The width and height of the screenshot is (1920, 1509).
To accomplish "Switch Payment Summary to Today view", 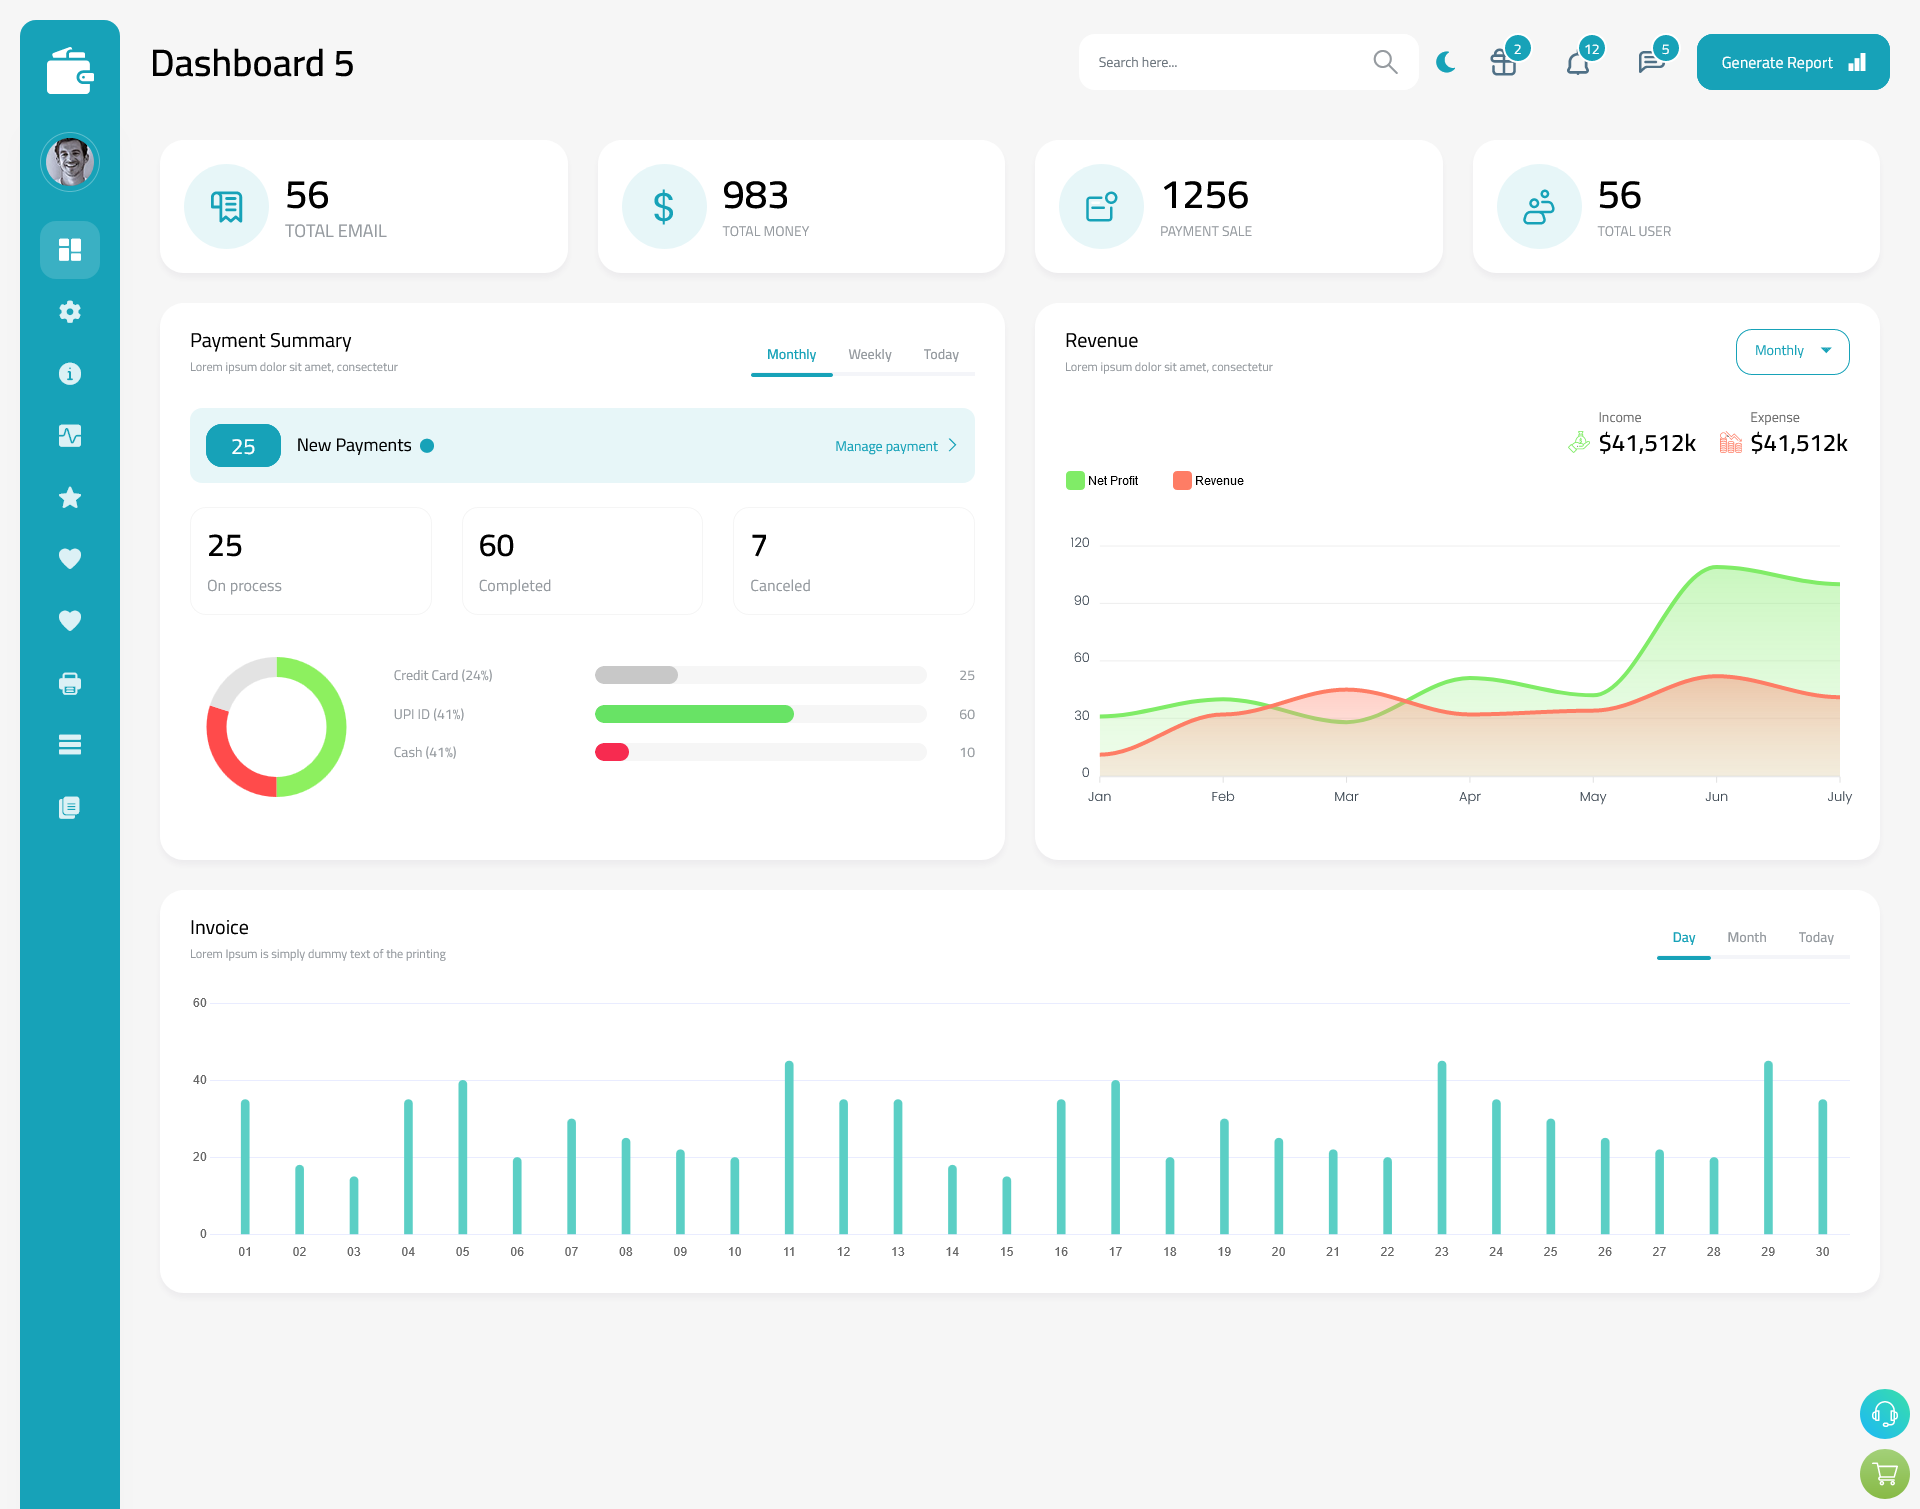I will pos(940,354).
